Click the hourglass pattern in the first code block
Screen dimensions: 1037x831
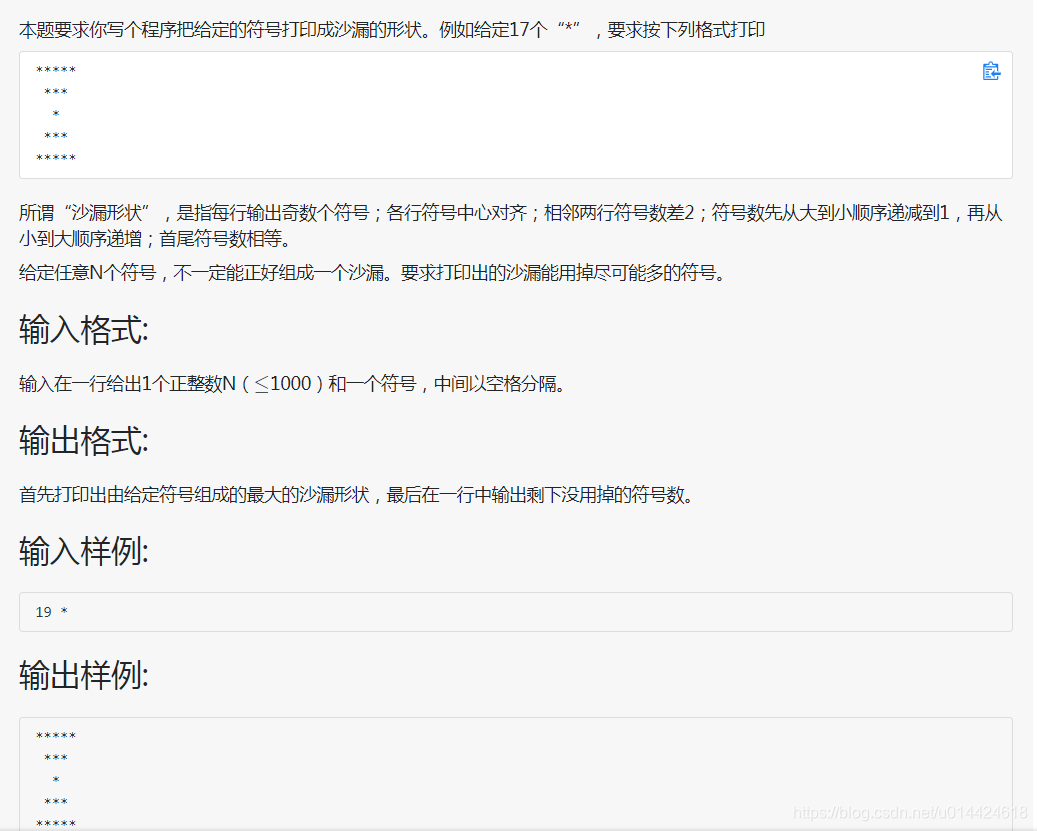(x=56, y=114)
